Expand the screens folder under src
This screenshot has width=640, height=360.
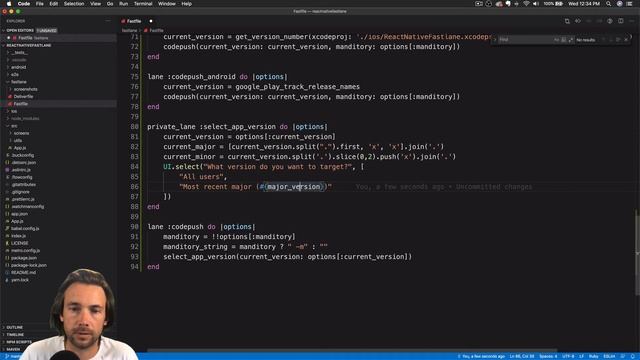(21, 133)
